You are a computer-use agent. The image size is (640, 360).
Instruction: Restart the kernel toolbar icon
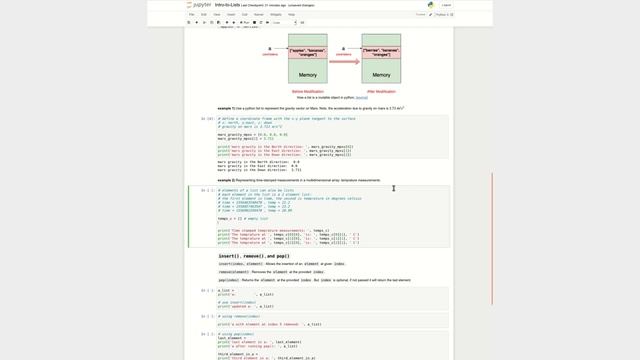pos(261,22)
